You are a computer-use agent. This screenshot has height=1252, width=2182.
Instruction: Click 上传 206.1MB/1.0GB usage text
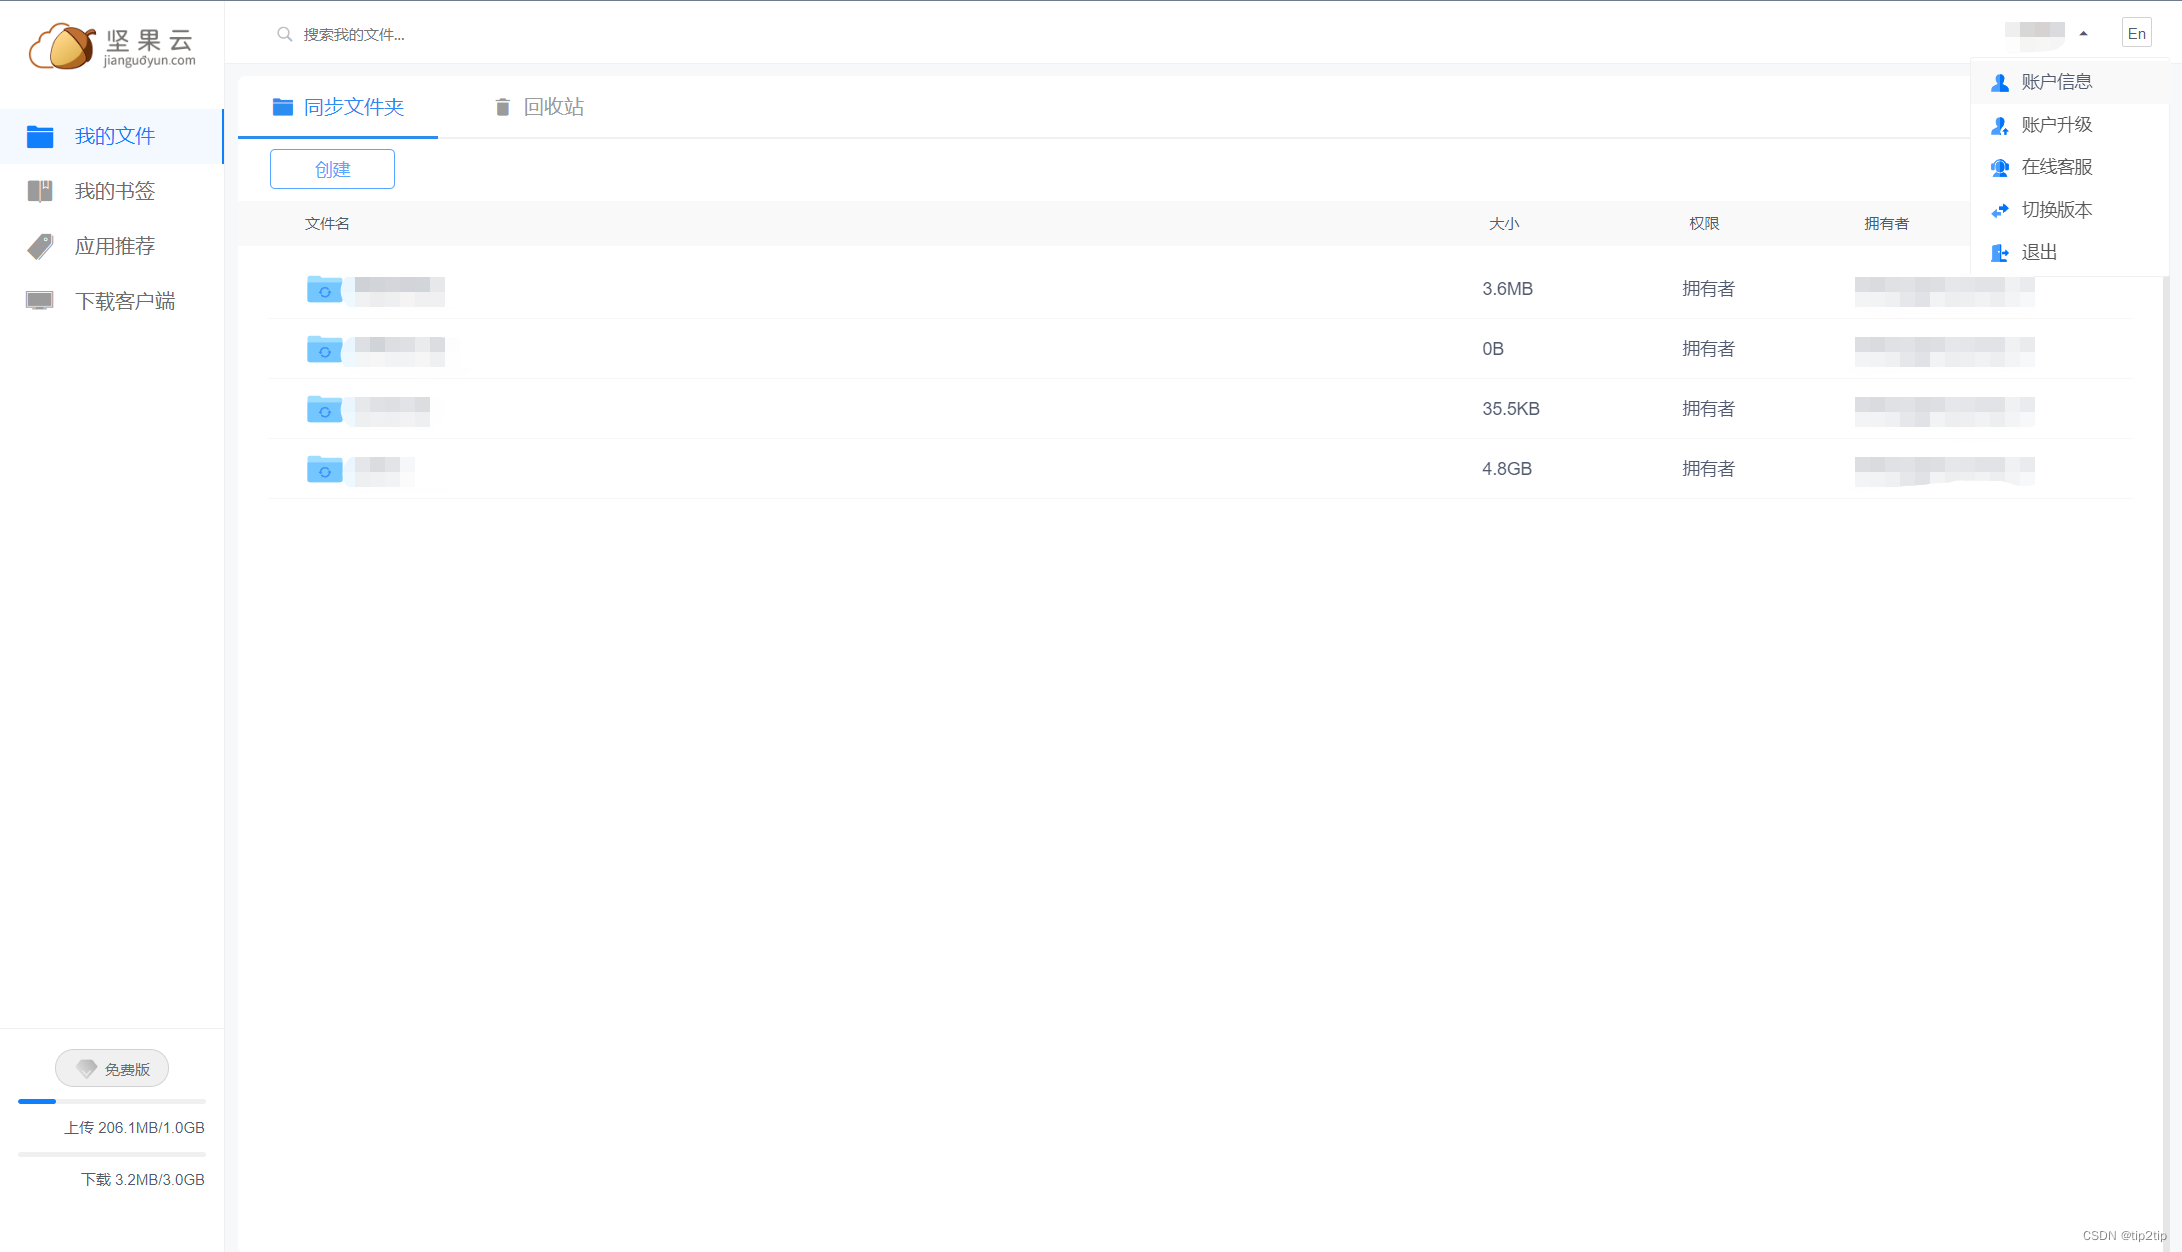click(135, 1128)
